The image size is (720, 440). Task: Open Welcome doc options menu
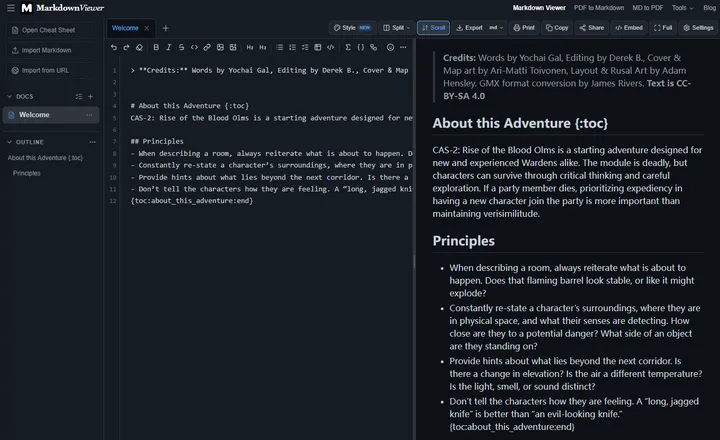click(x=89, y=115)
